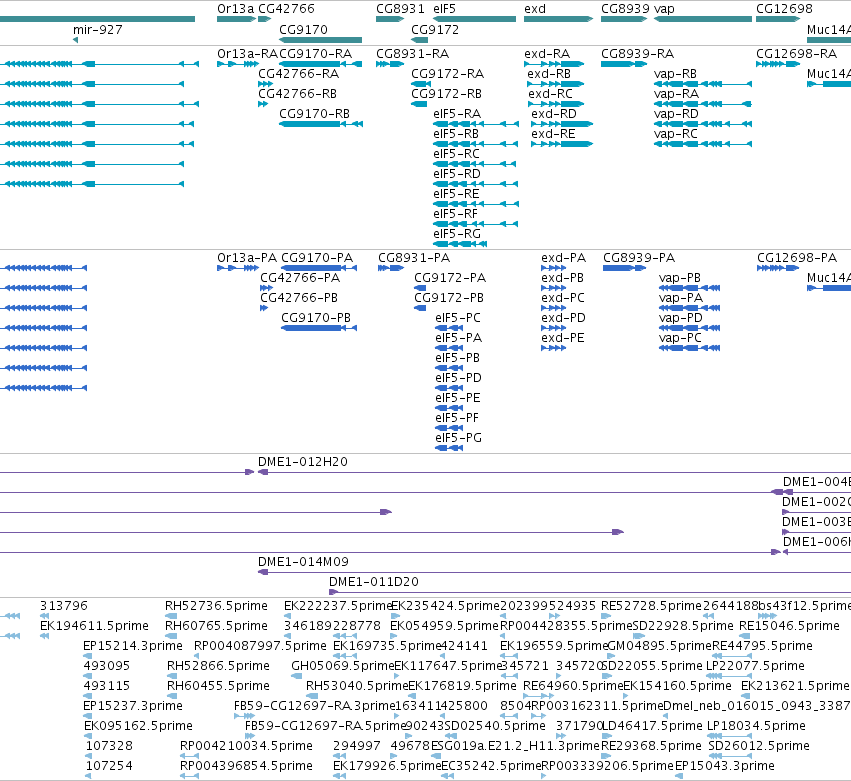Select transcript CG9170-RB label
The image size is (851, 781).
point(314,114)
